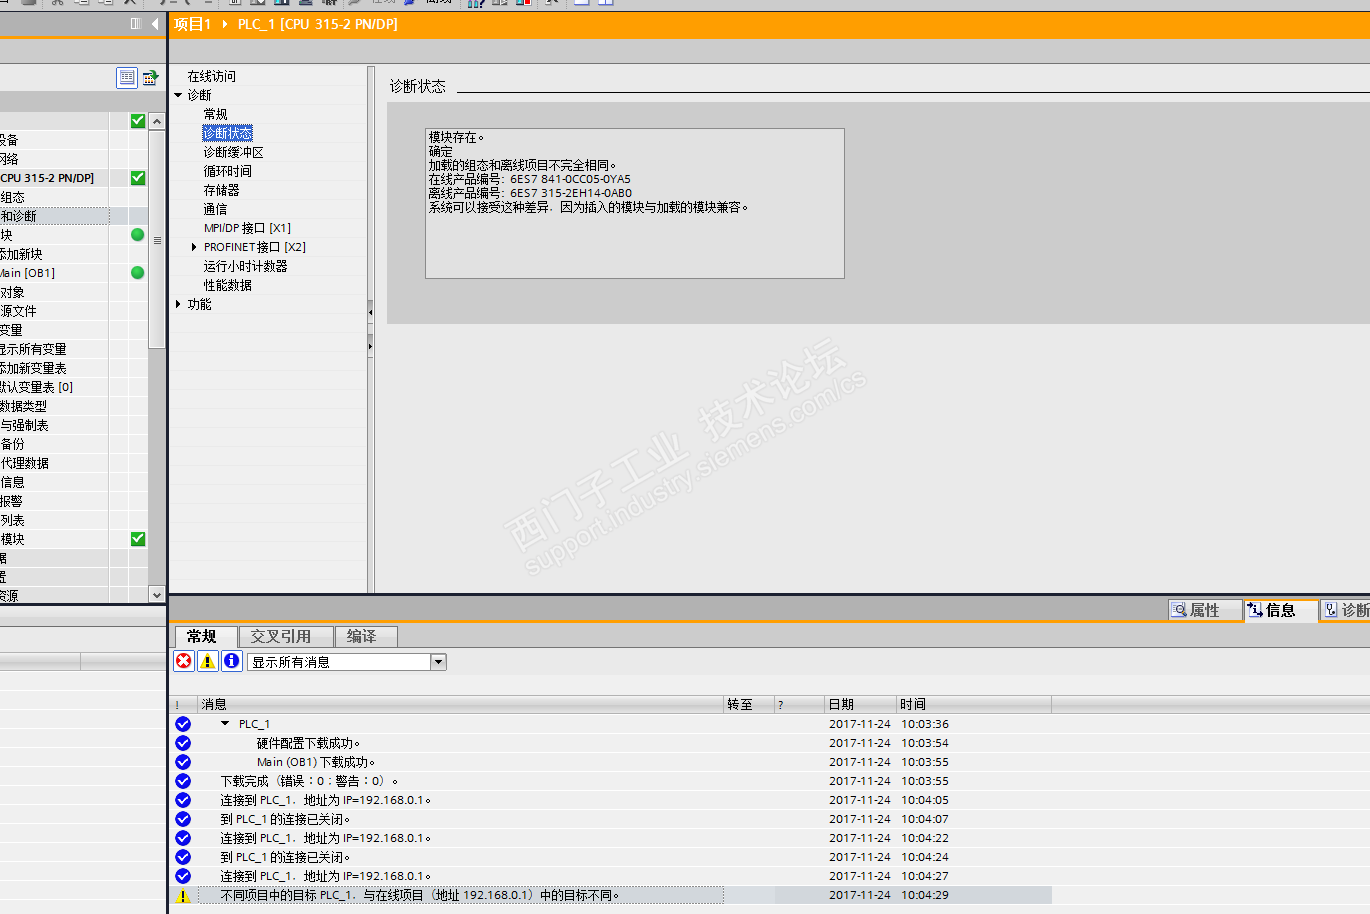The height and width of the screenshot is (914, 1370).
Task: Click the project tree scrollbar up arrow
Action: click(157, 122)
